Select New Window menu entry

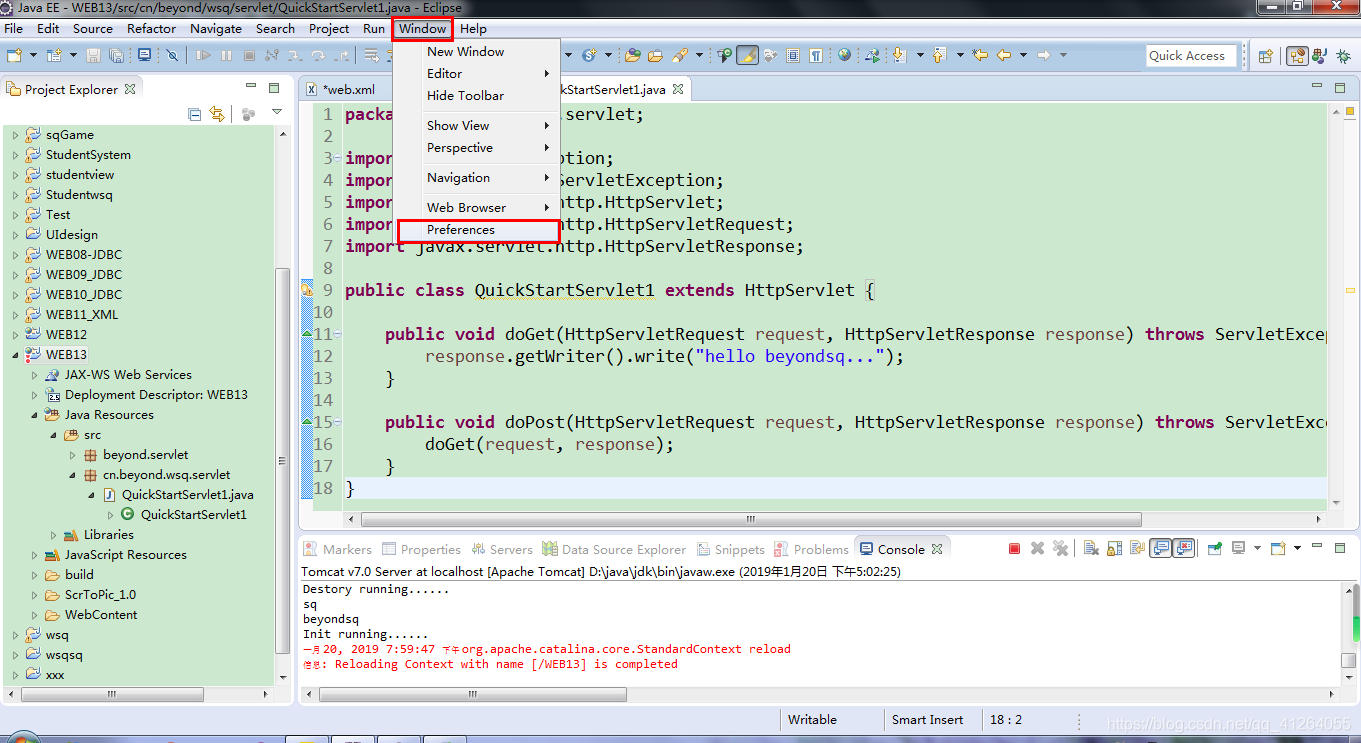click(476, 52)
